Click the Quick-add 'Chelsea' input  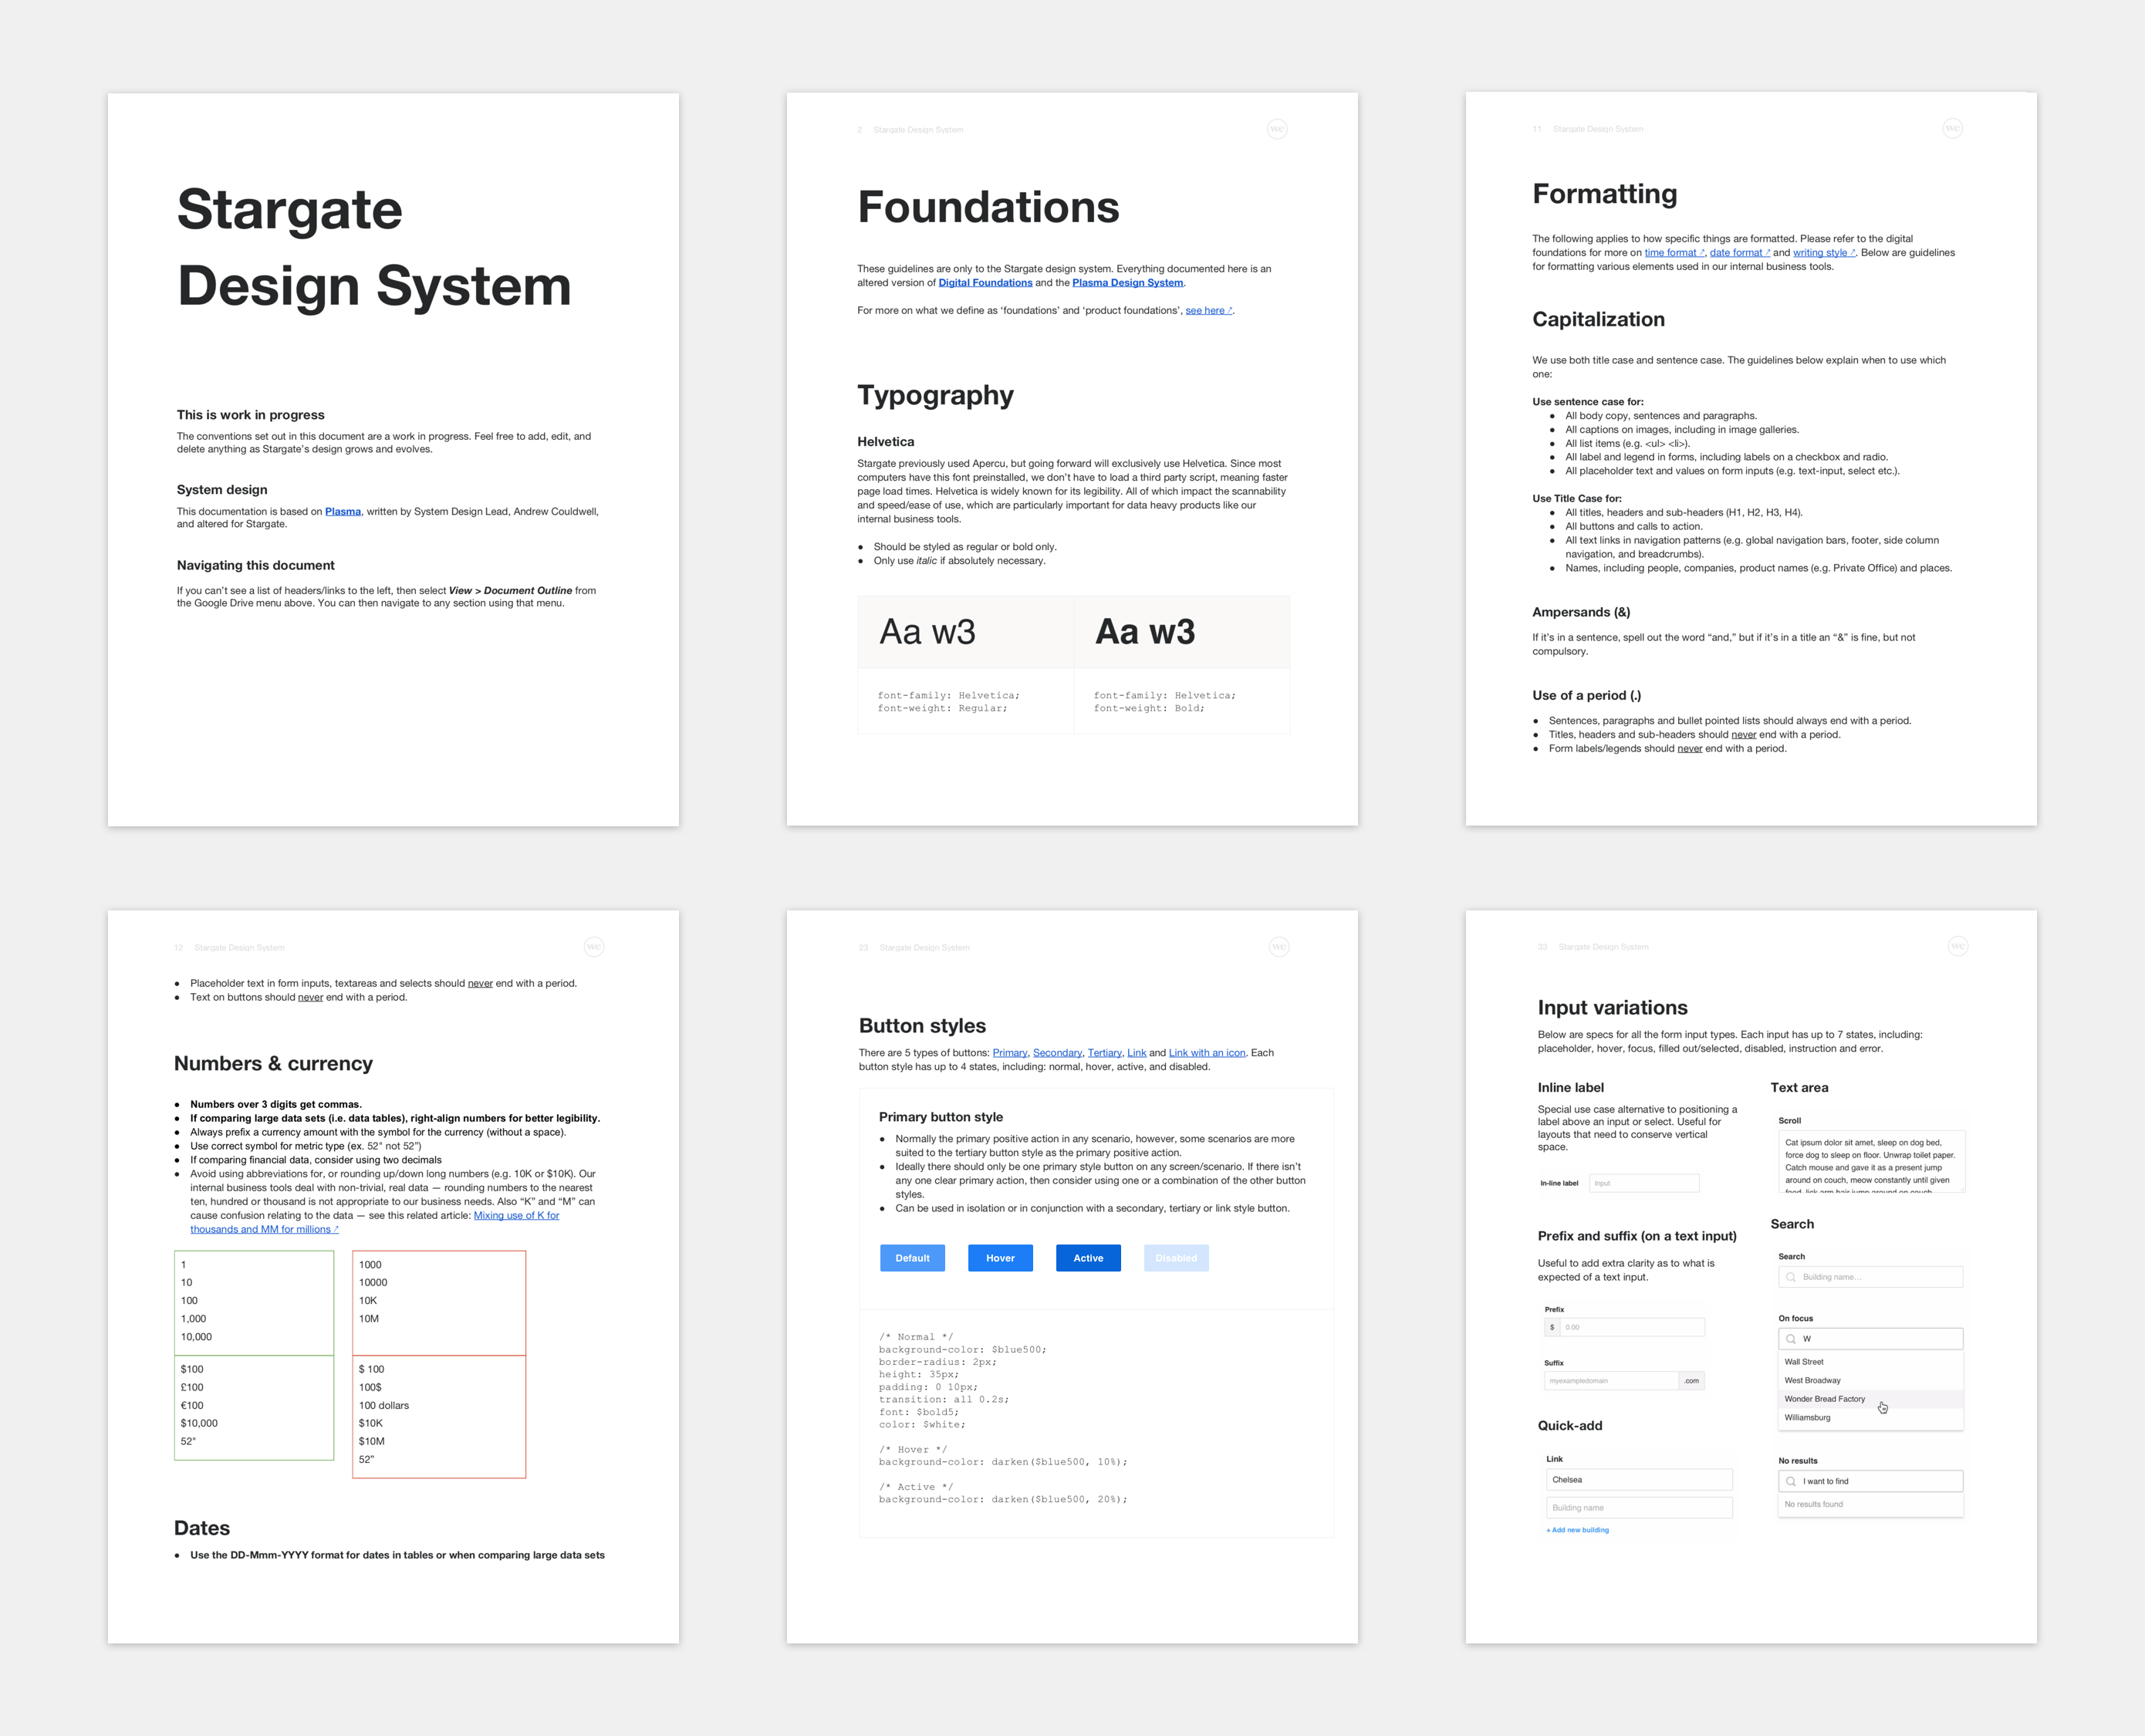1639,1480
